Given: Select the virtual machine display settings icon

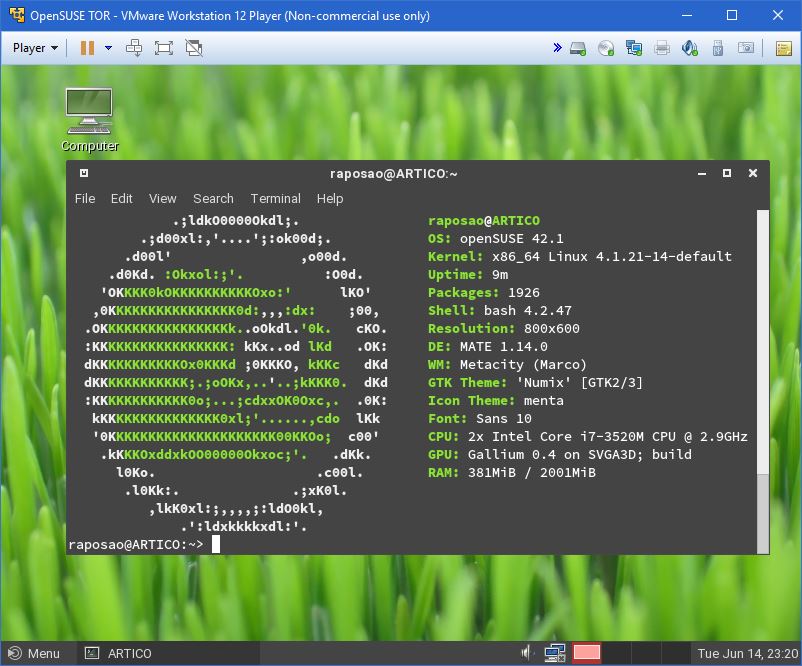Looking at the screenshot, I should click(746, 47).
